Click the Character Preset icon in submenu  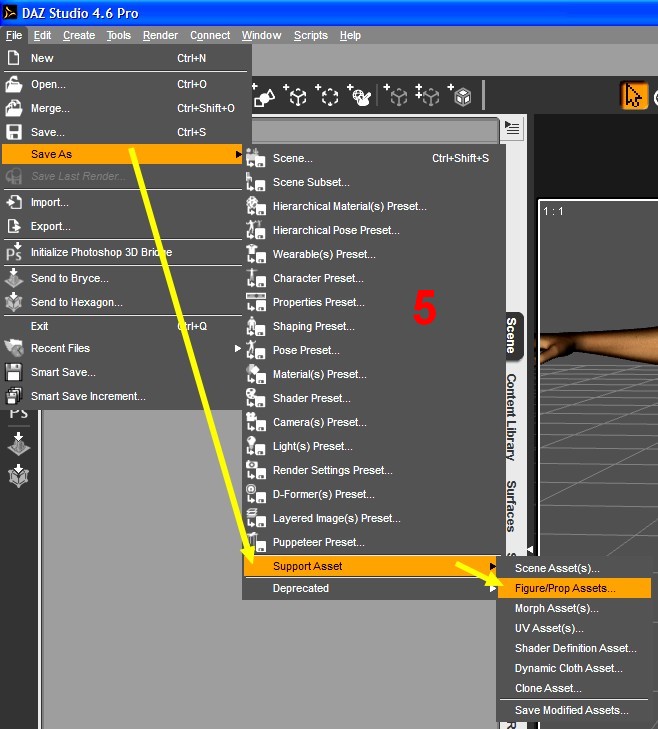[256, 278]
